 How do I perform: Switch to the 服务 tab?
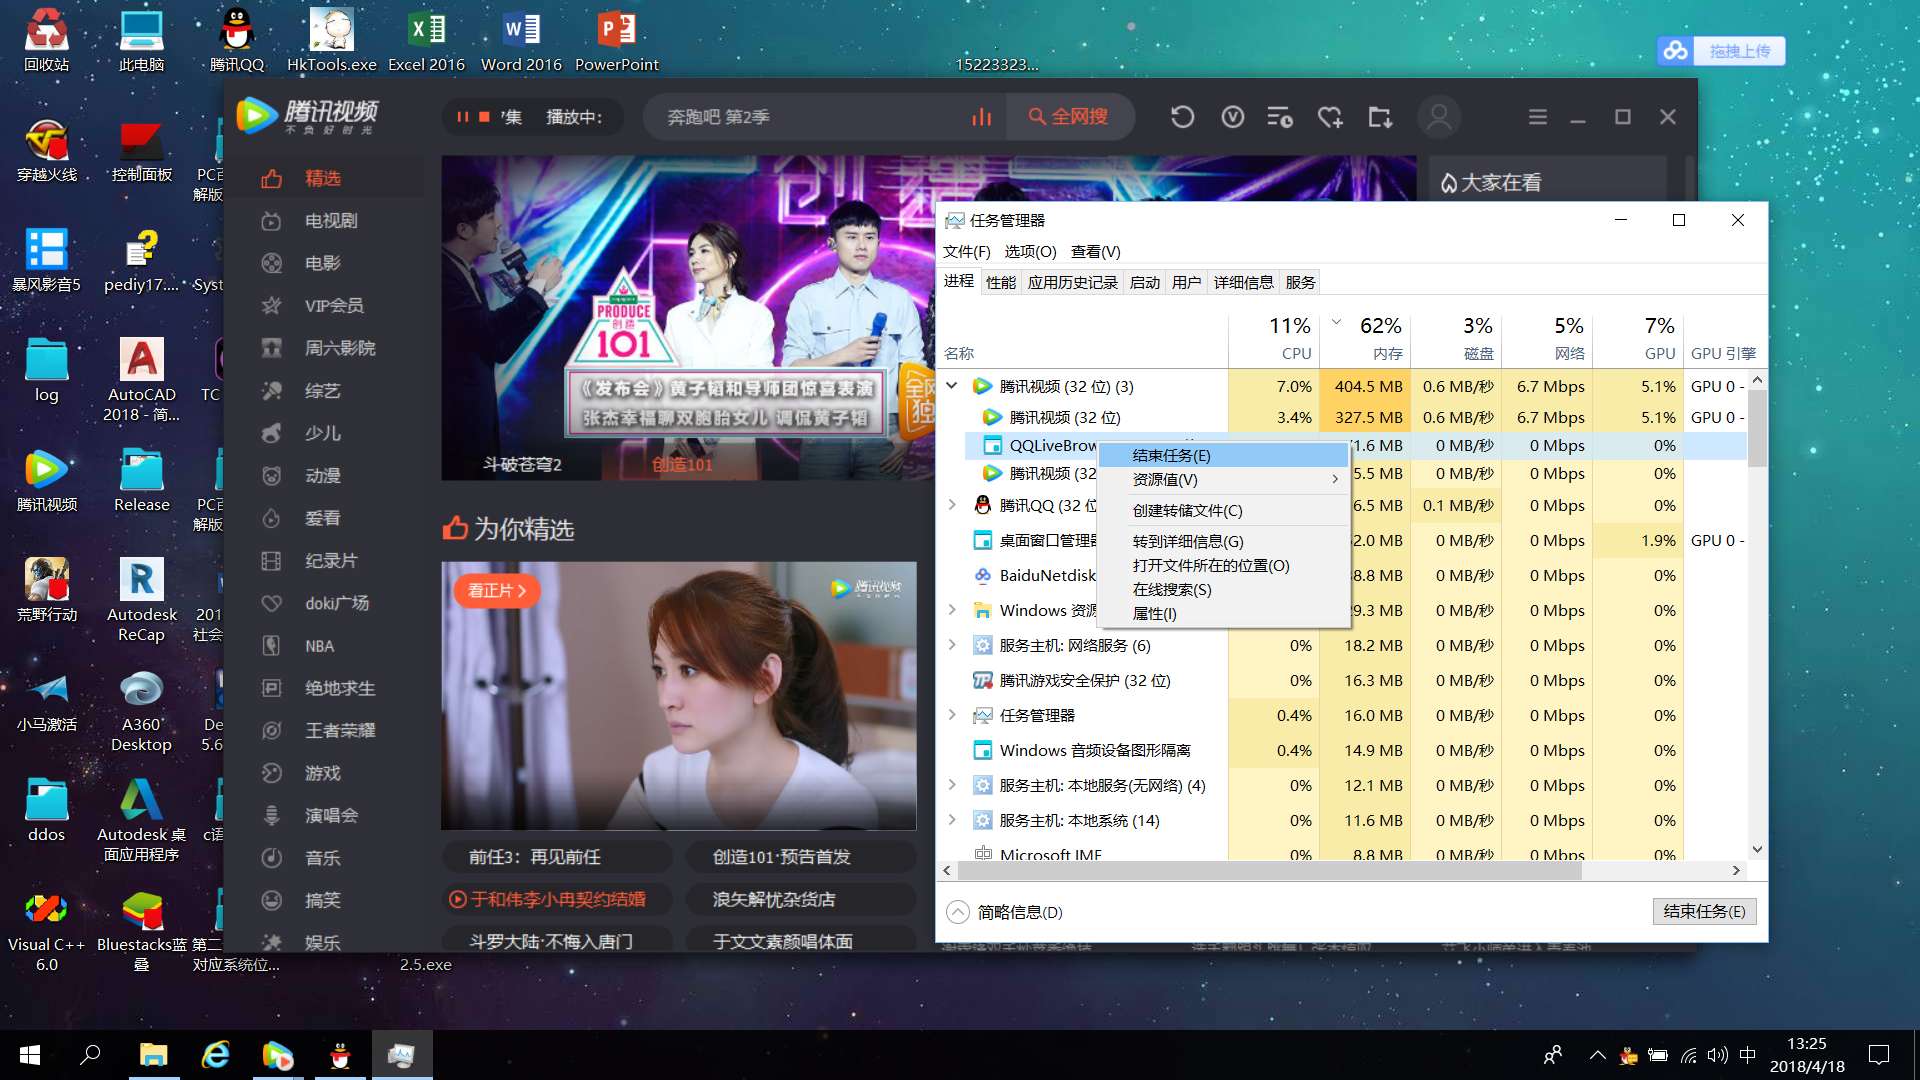[1300, 282]
